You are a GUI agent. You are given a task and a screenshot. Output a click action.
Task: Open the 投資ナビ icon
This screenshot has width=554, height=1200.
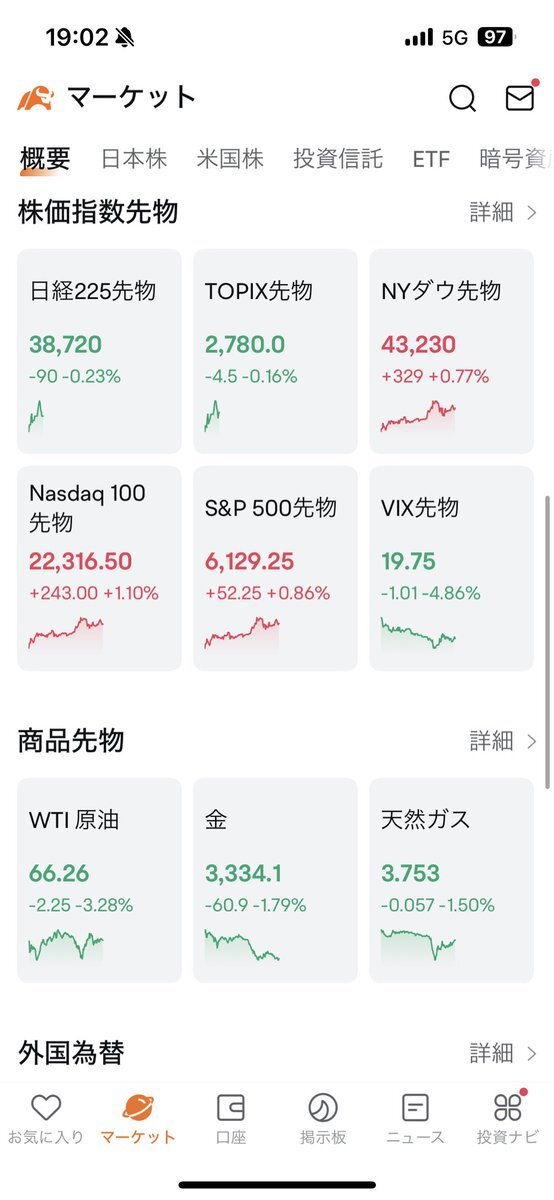(508, 1107)
